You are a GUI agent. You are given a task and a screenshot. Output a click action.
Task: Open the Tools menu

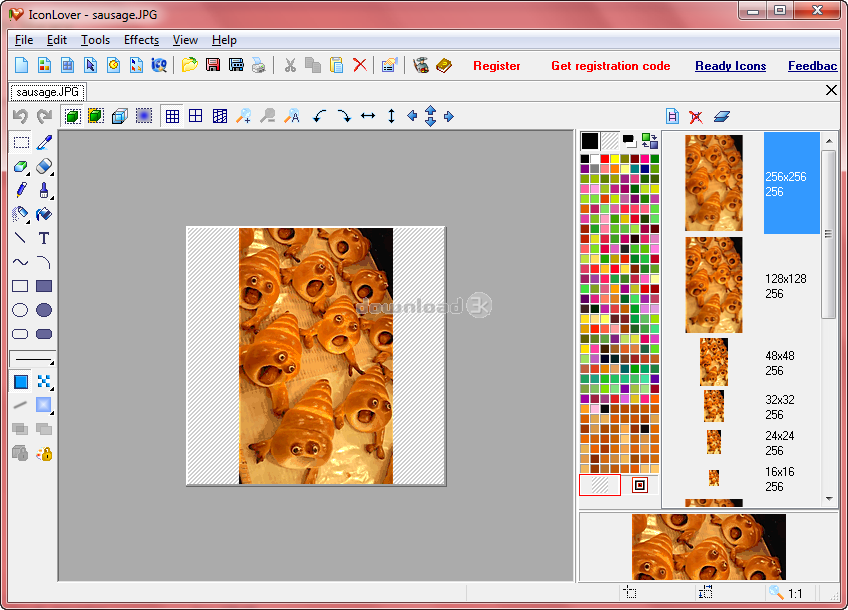pos(95,40)
